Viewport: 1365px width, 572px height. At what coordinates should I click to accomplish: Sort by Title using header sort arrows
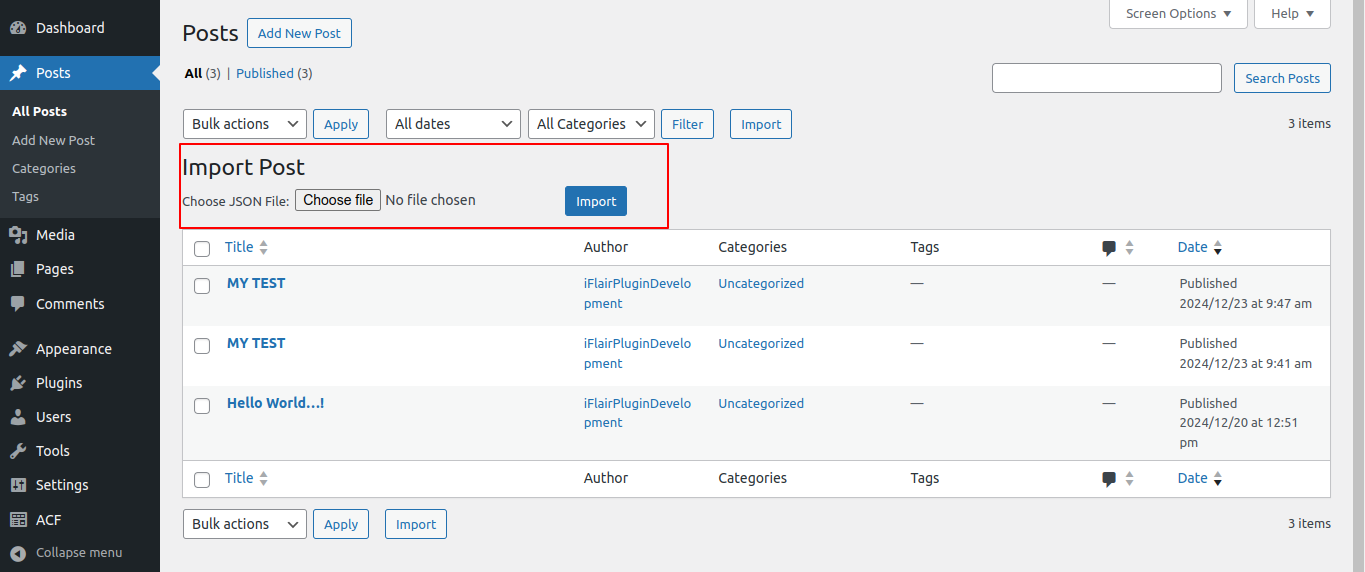(x=264, y=247)
